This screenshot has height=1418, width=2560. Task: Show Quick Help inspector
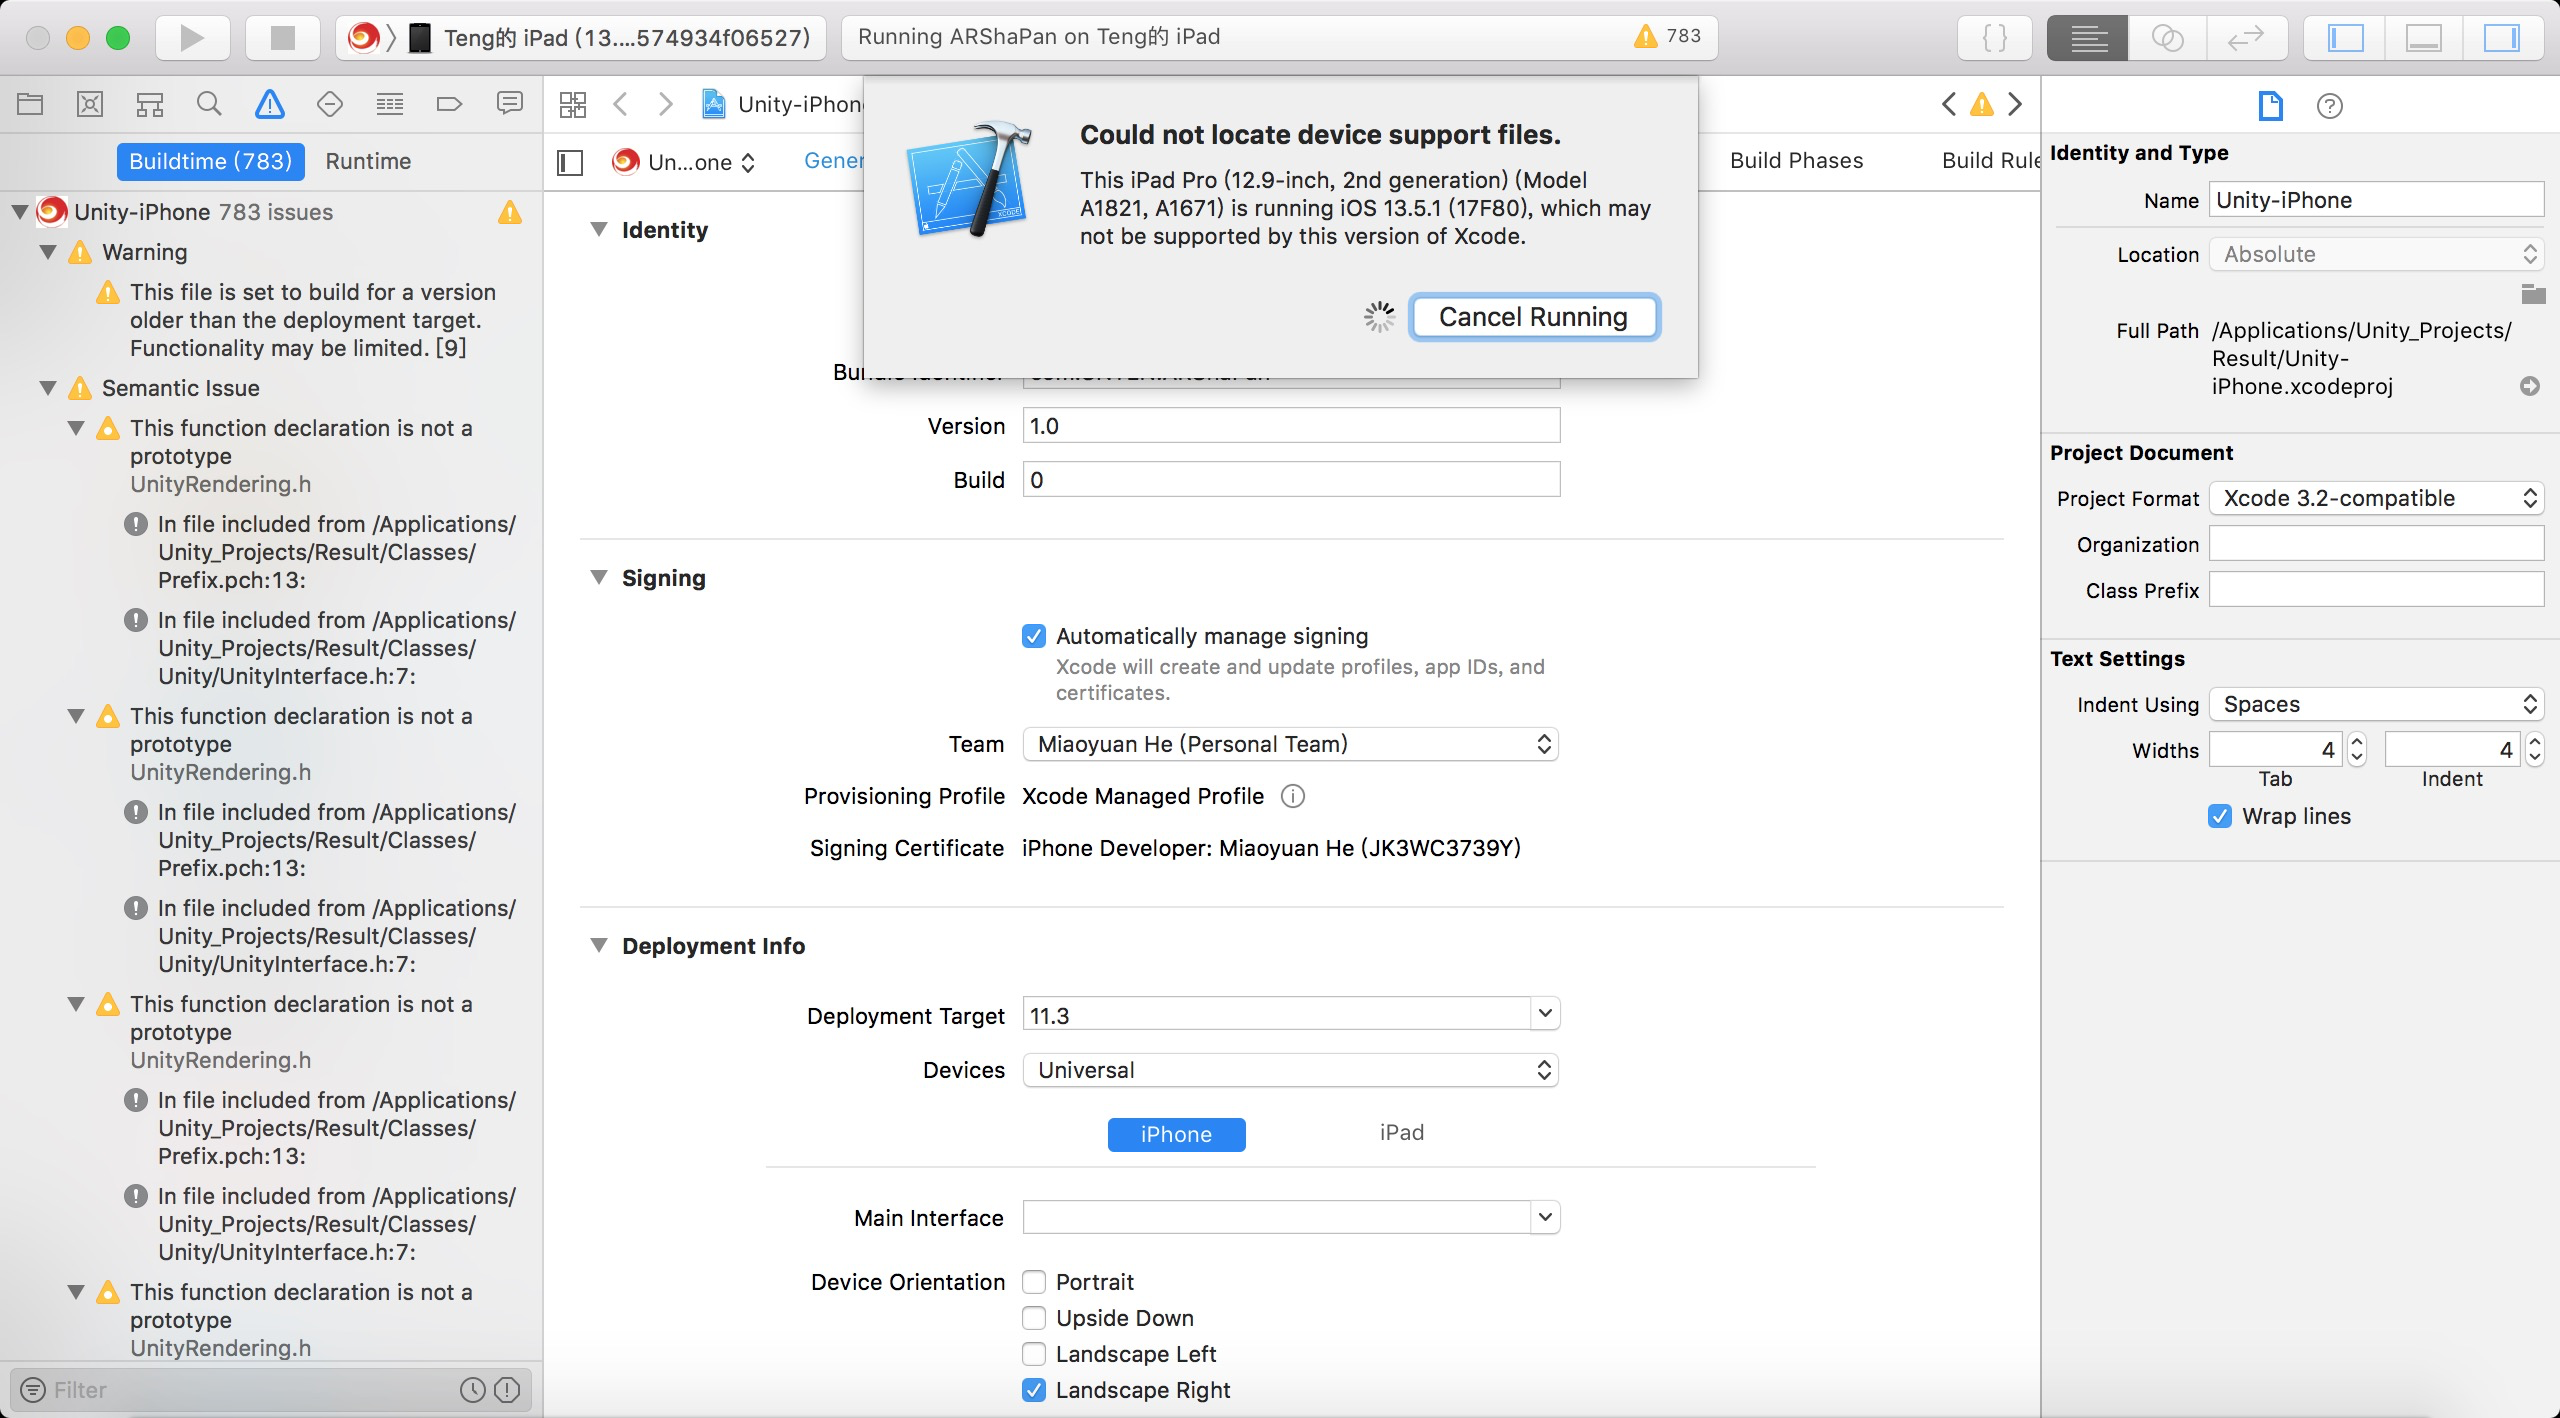click(2329, 106)
